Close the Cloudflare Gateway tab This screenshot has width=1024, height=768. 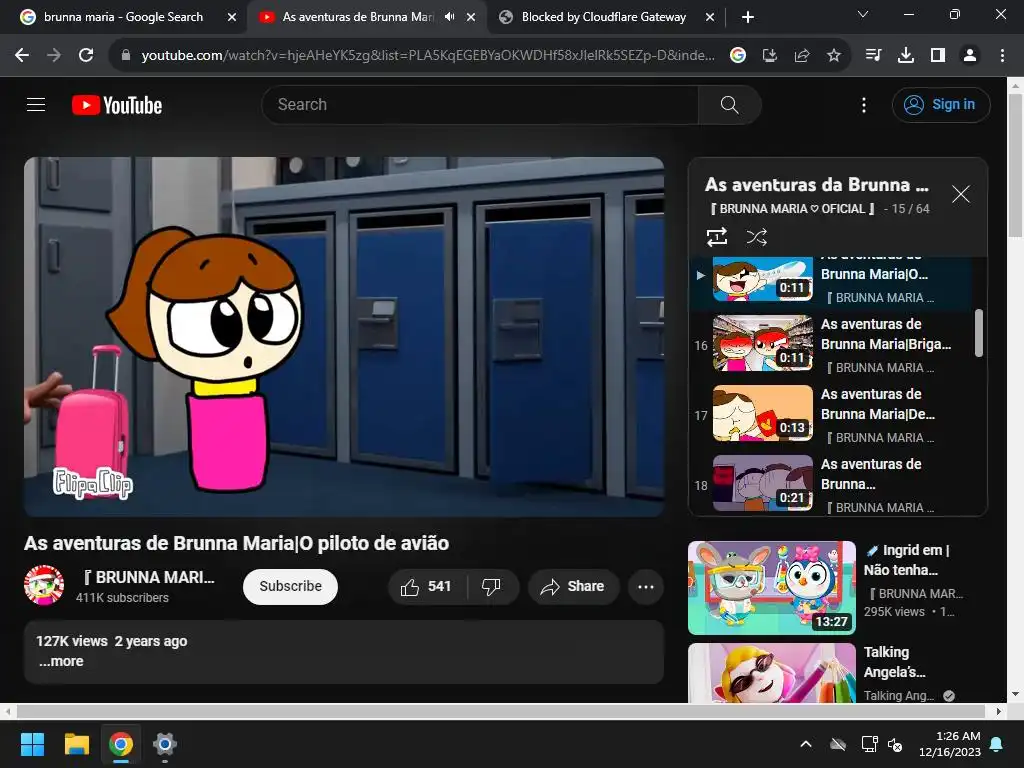coord(710,18)
